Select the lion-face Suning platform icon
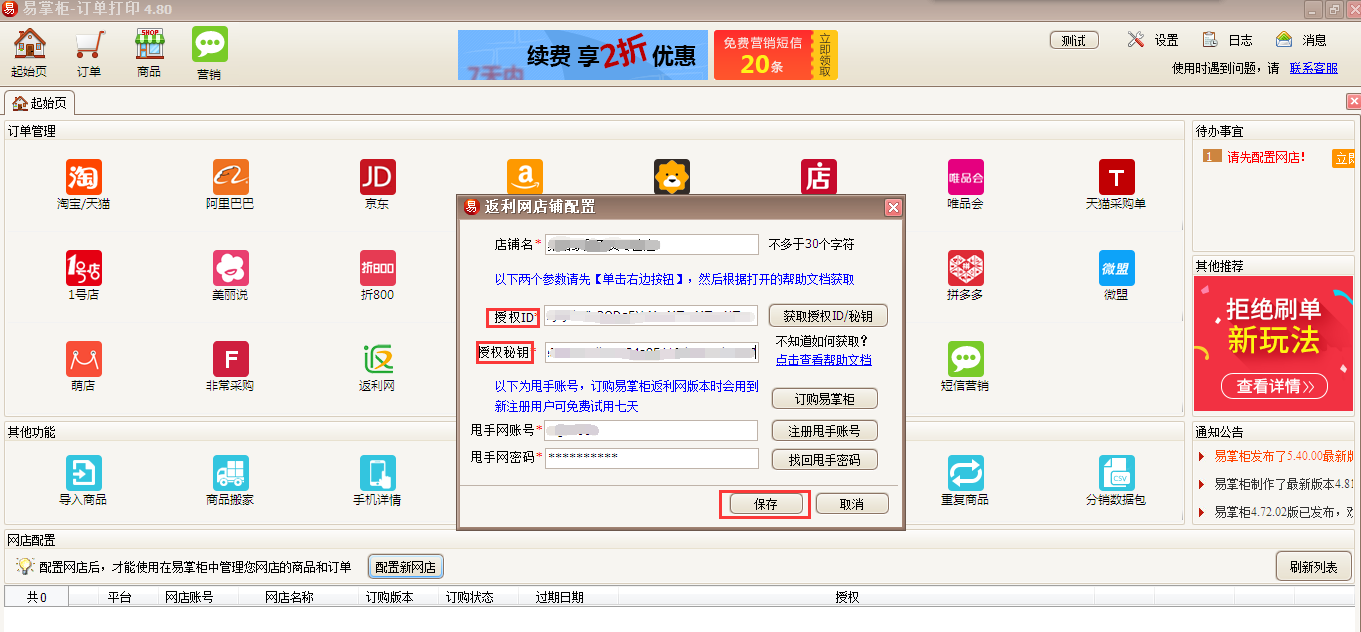This screenshot has height=632, width=1361. click(x=672, y=177)
